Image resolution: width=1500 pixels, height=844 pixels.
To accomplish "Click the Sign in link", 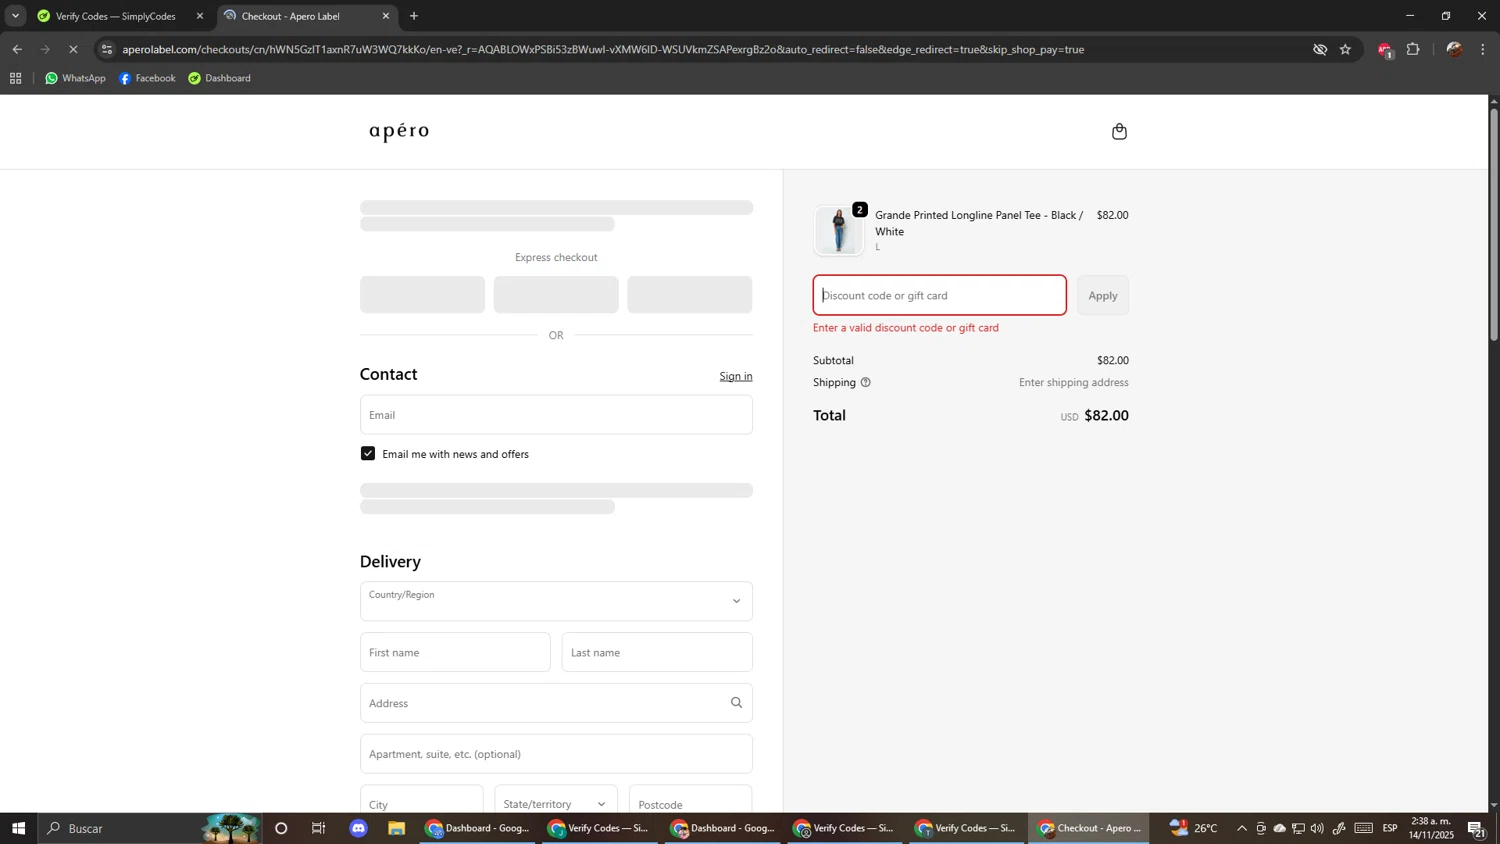I will 736,376.
